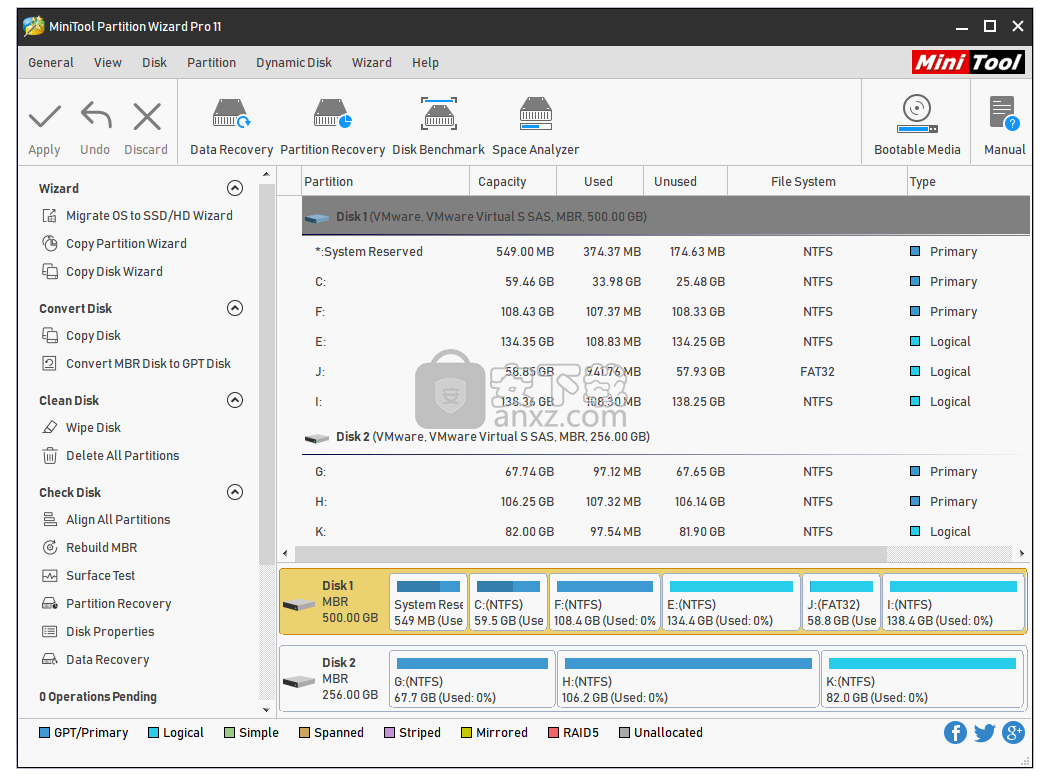The width and height of the screenshot is (1046, 781).
Task: Open the View menu
Action: click(x=107, y=63)
